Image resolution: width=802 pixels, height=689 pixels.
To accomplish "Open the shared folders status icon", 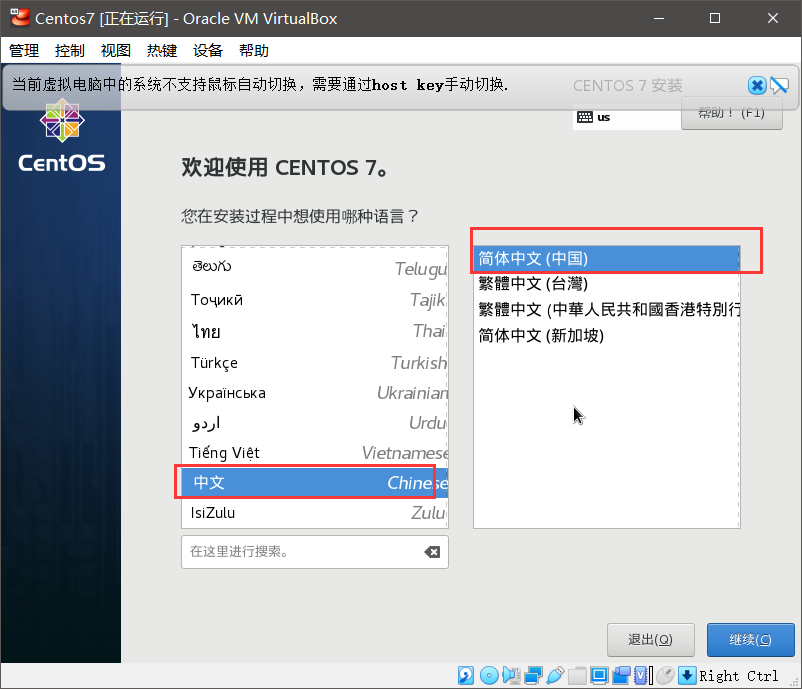I will click(577, 675).
